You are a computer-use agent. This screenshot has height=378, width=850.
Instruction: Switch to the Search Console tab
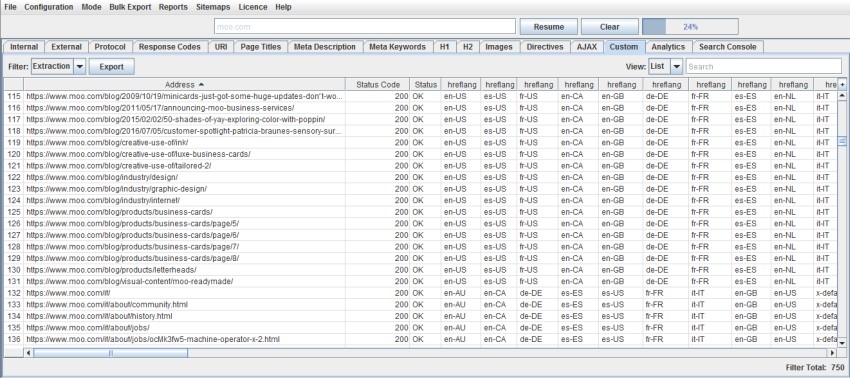[727, 47]
